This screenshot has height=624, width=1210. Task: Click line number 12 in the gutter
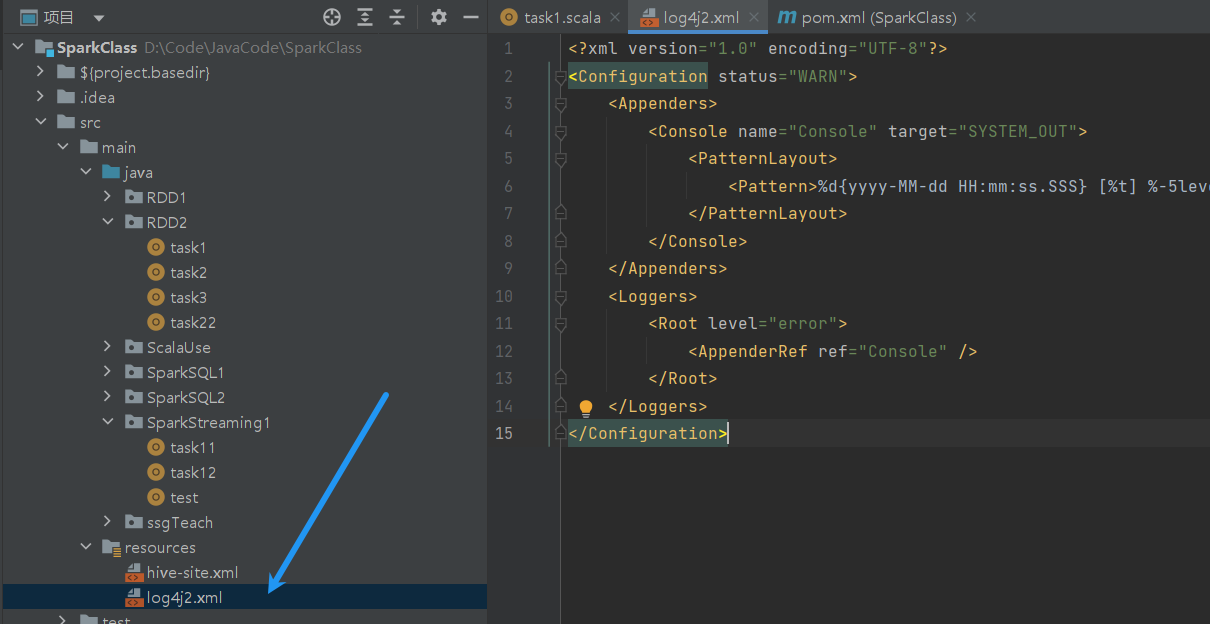(x=503, y=351)
